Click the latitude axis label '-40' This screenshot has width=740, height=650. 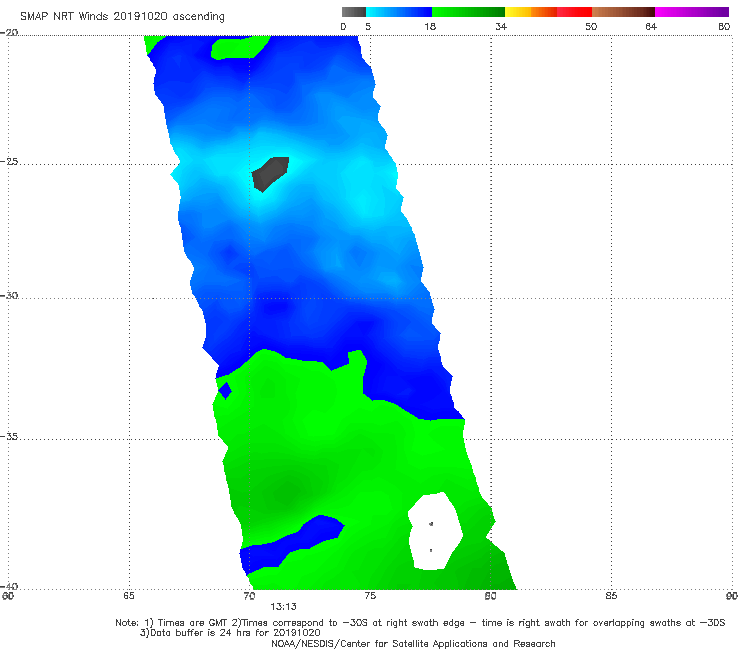[x=9, y=586]
